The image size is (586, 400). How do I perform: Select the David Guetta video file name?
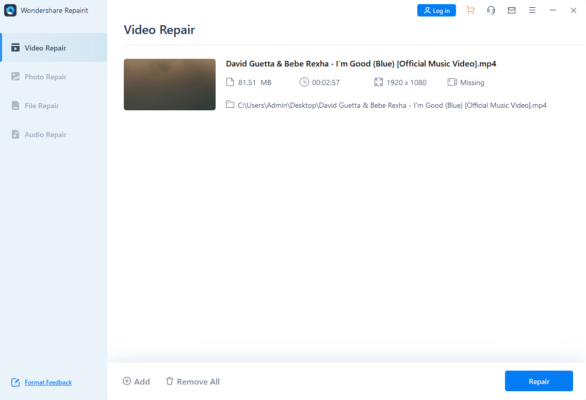click(361, 64)
